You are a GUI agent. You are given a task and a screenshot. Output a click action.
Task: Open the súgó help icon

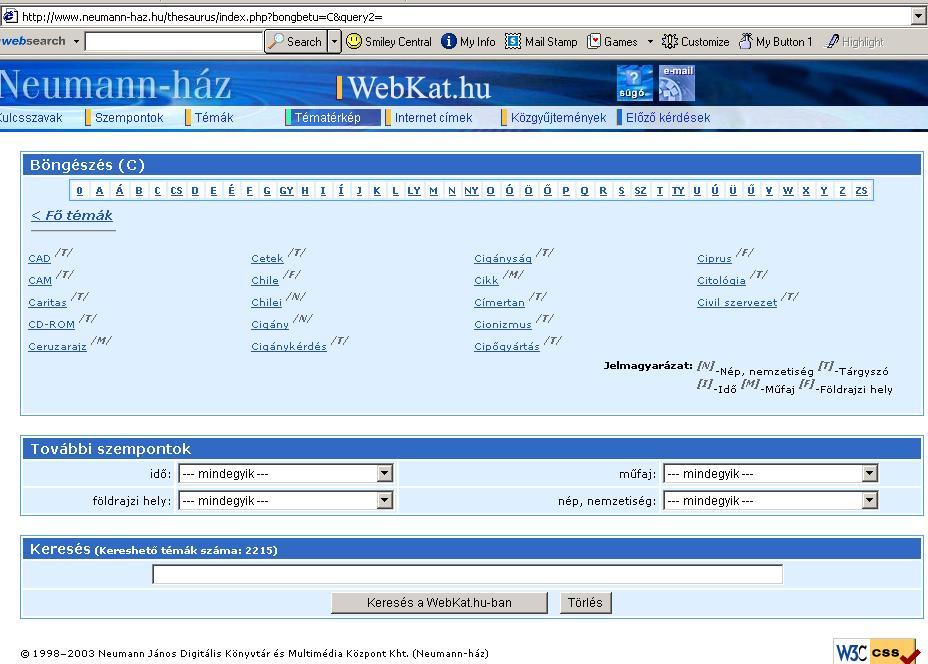click(634, 83)
